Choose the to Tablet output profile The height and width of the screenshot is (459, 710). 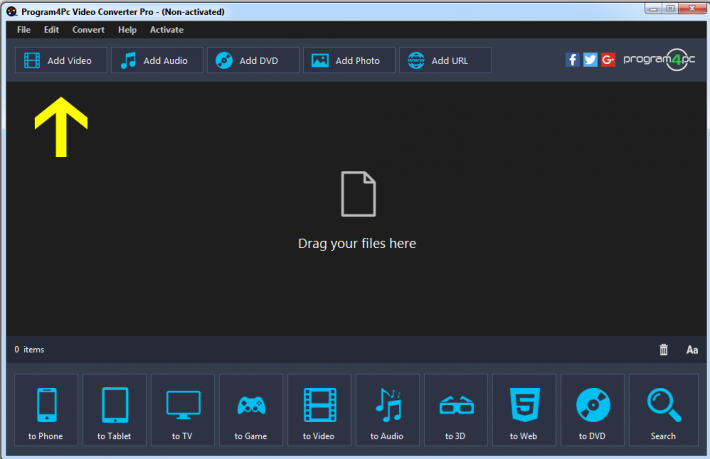(x=115, y=410)
